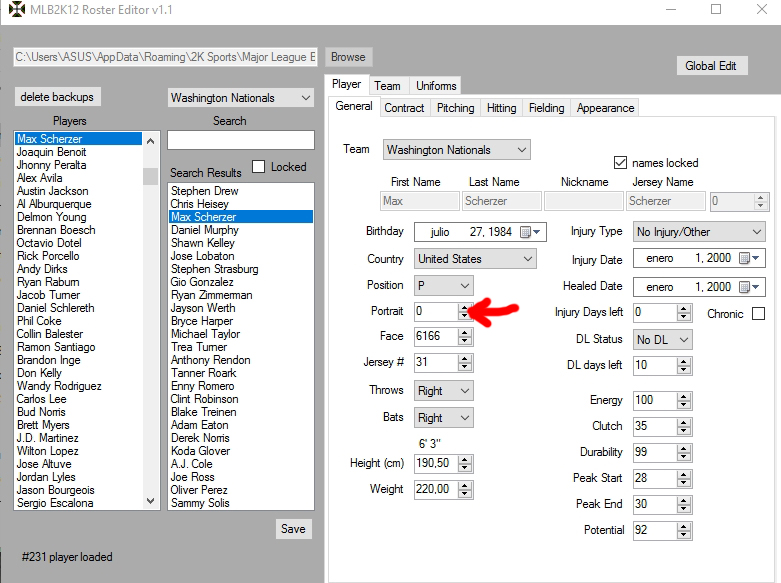Switch to the Pitching tab

(x=455, y=108)
